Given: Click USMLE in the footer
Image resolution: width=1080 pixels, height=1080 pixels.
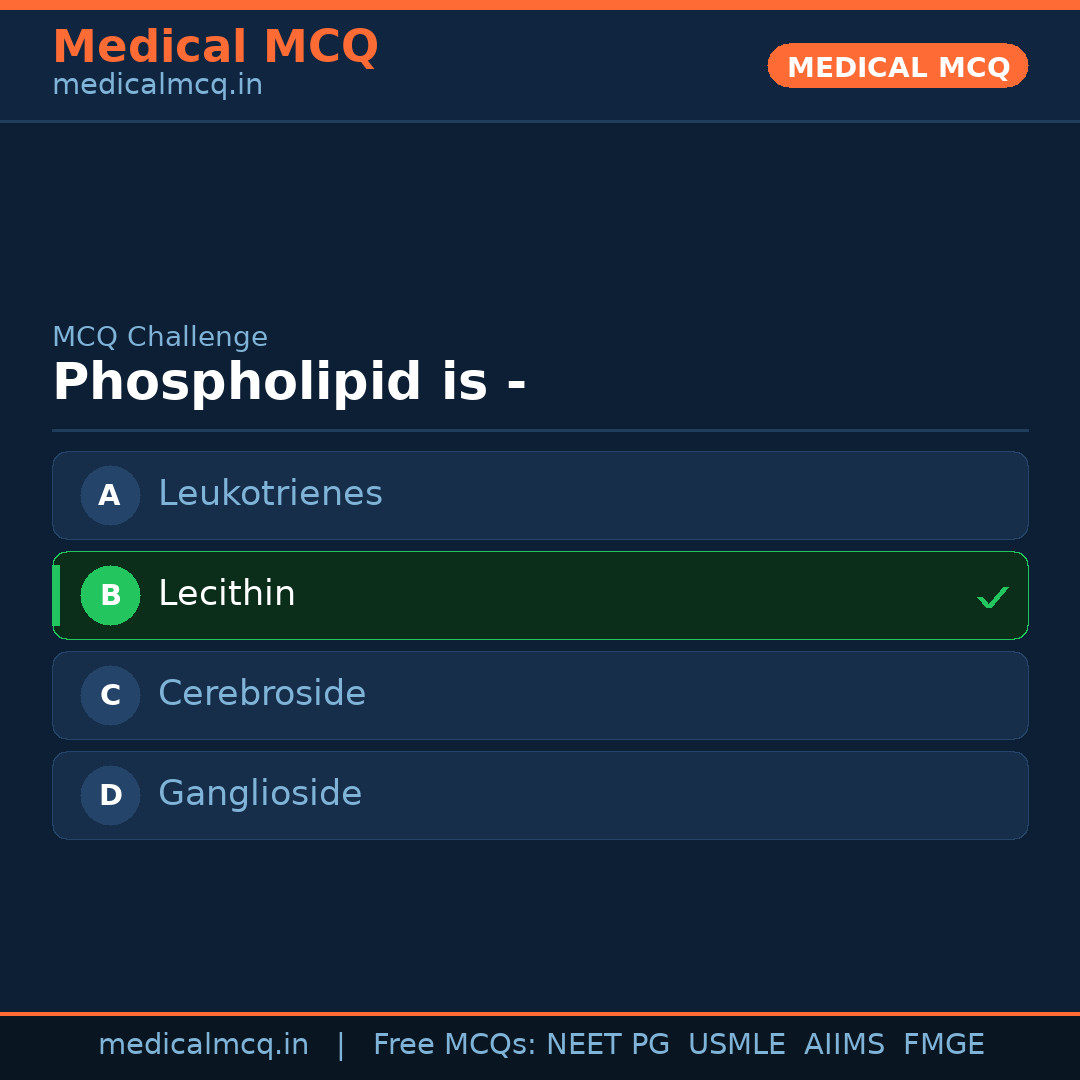Looking at the screenshot, I should [x=736, y=1045].
